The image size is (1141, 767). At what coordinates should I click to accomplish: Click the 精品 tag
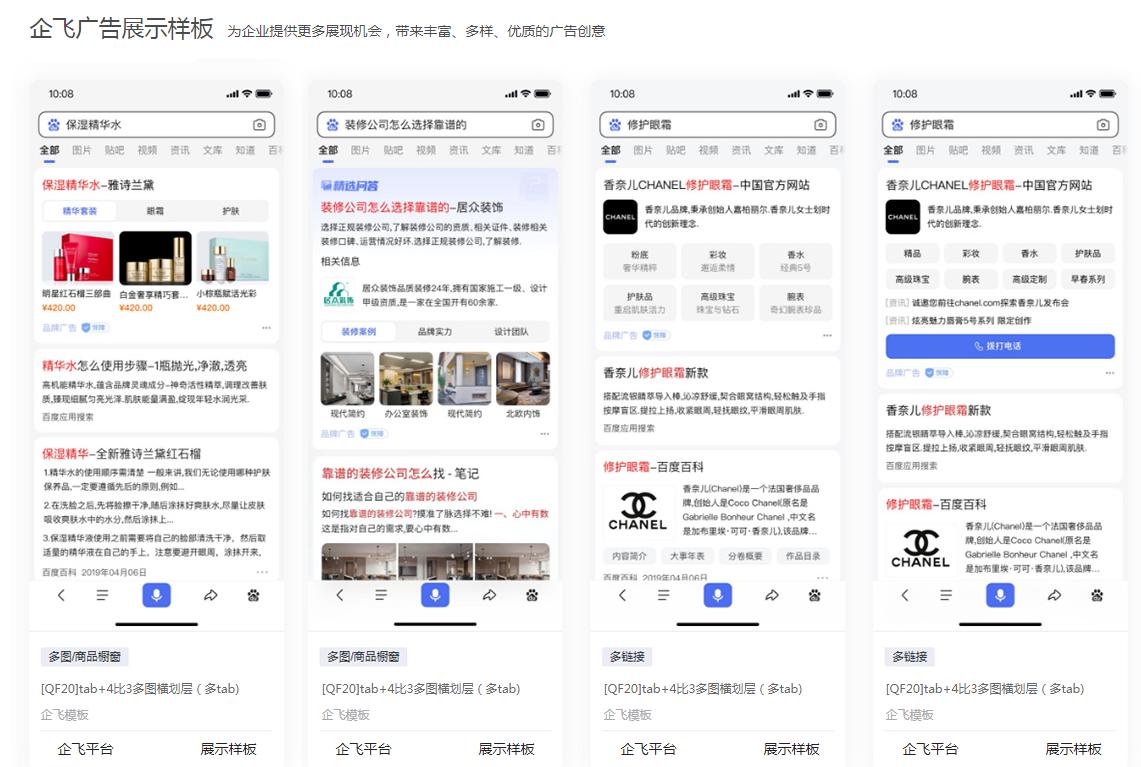pyautogui.click(x=912, y=254)
